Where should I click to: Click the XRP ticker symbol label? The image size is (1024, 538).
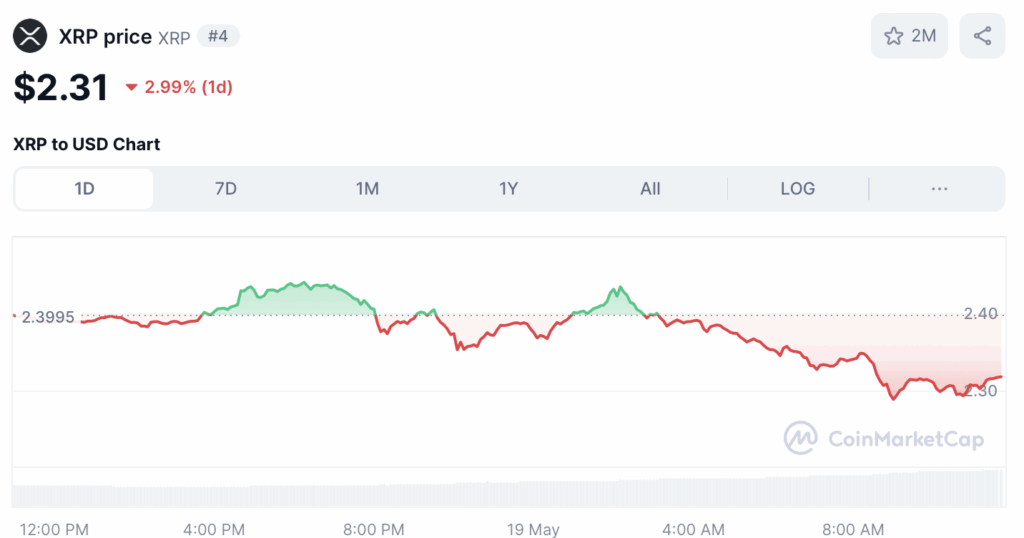point(174,38)
